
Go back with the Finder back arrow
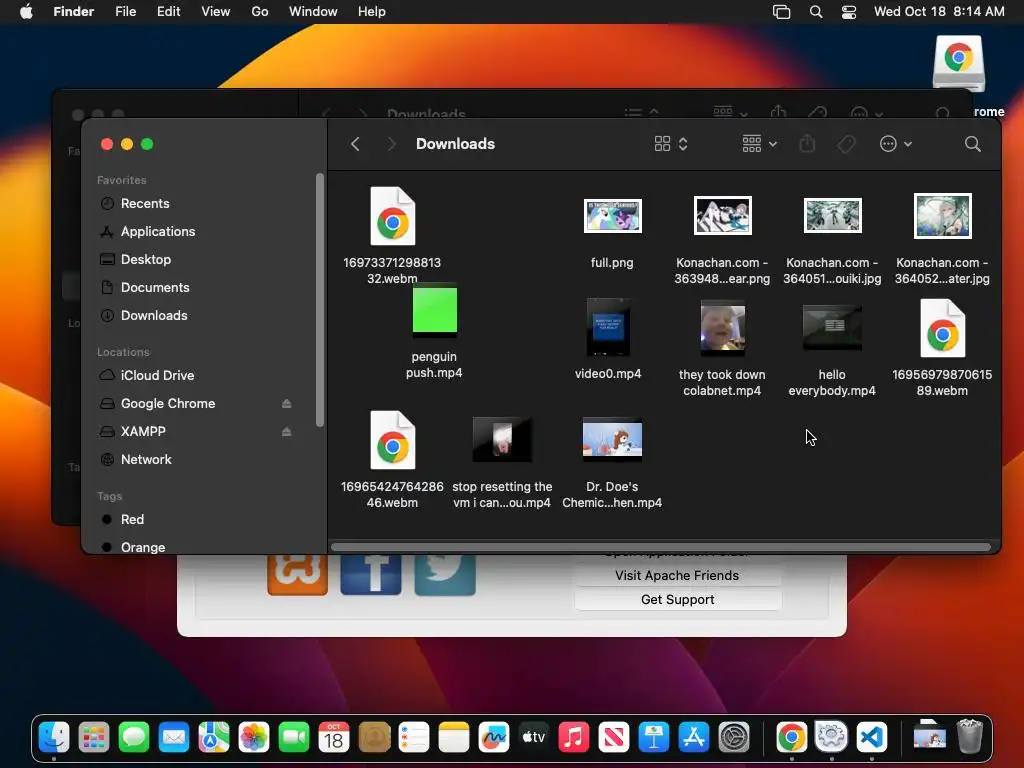pos(355,144)
